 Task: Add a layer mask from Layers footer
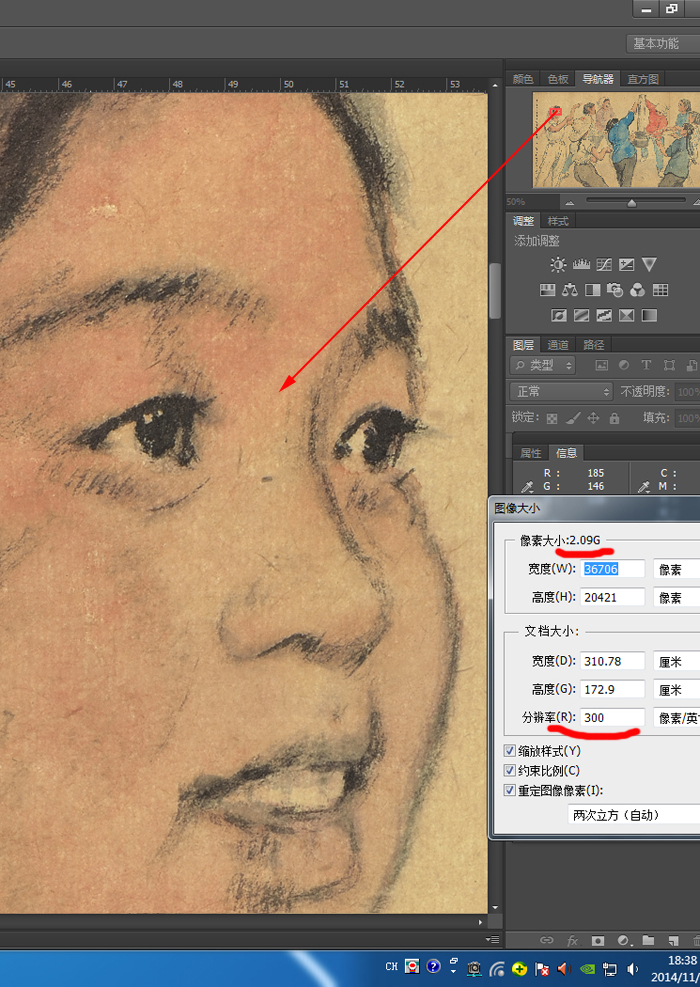598,940
